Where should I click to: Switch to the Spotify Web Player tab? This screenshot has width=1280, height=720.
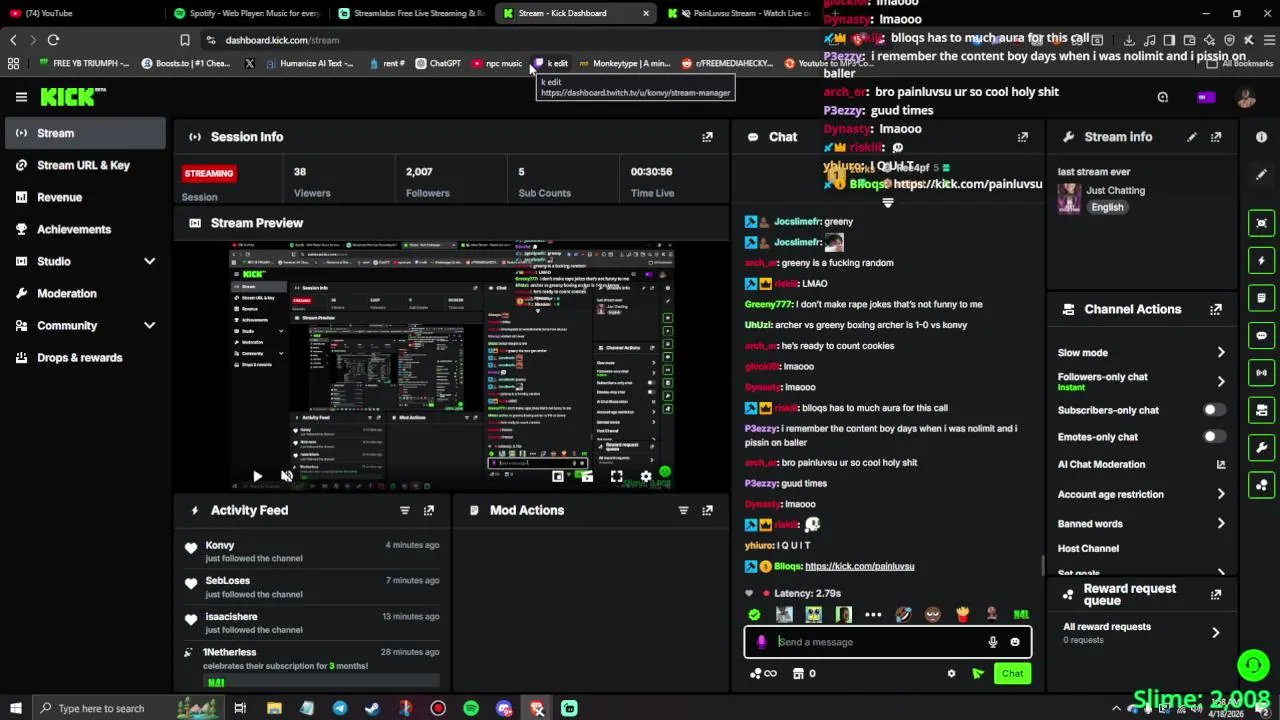pyautogui.click(x=247, y=13)
